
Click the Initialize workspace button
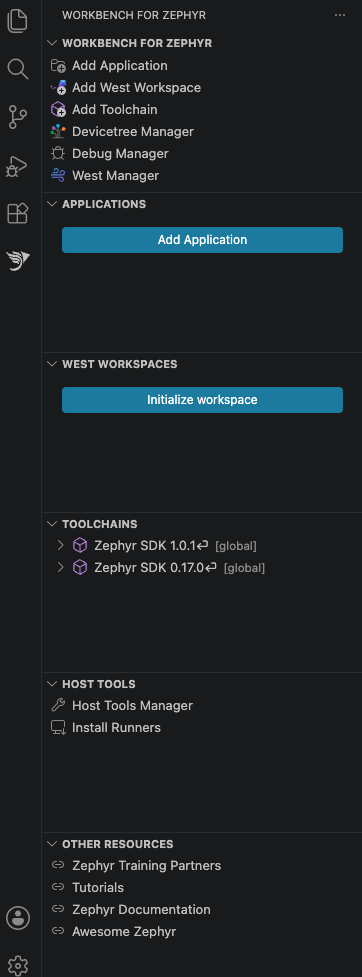click(x=202, y=400)
